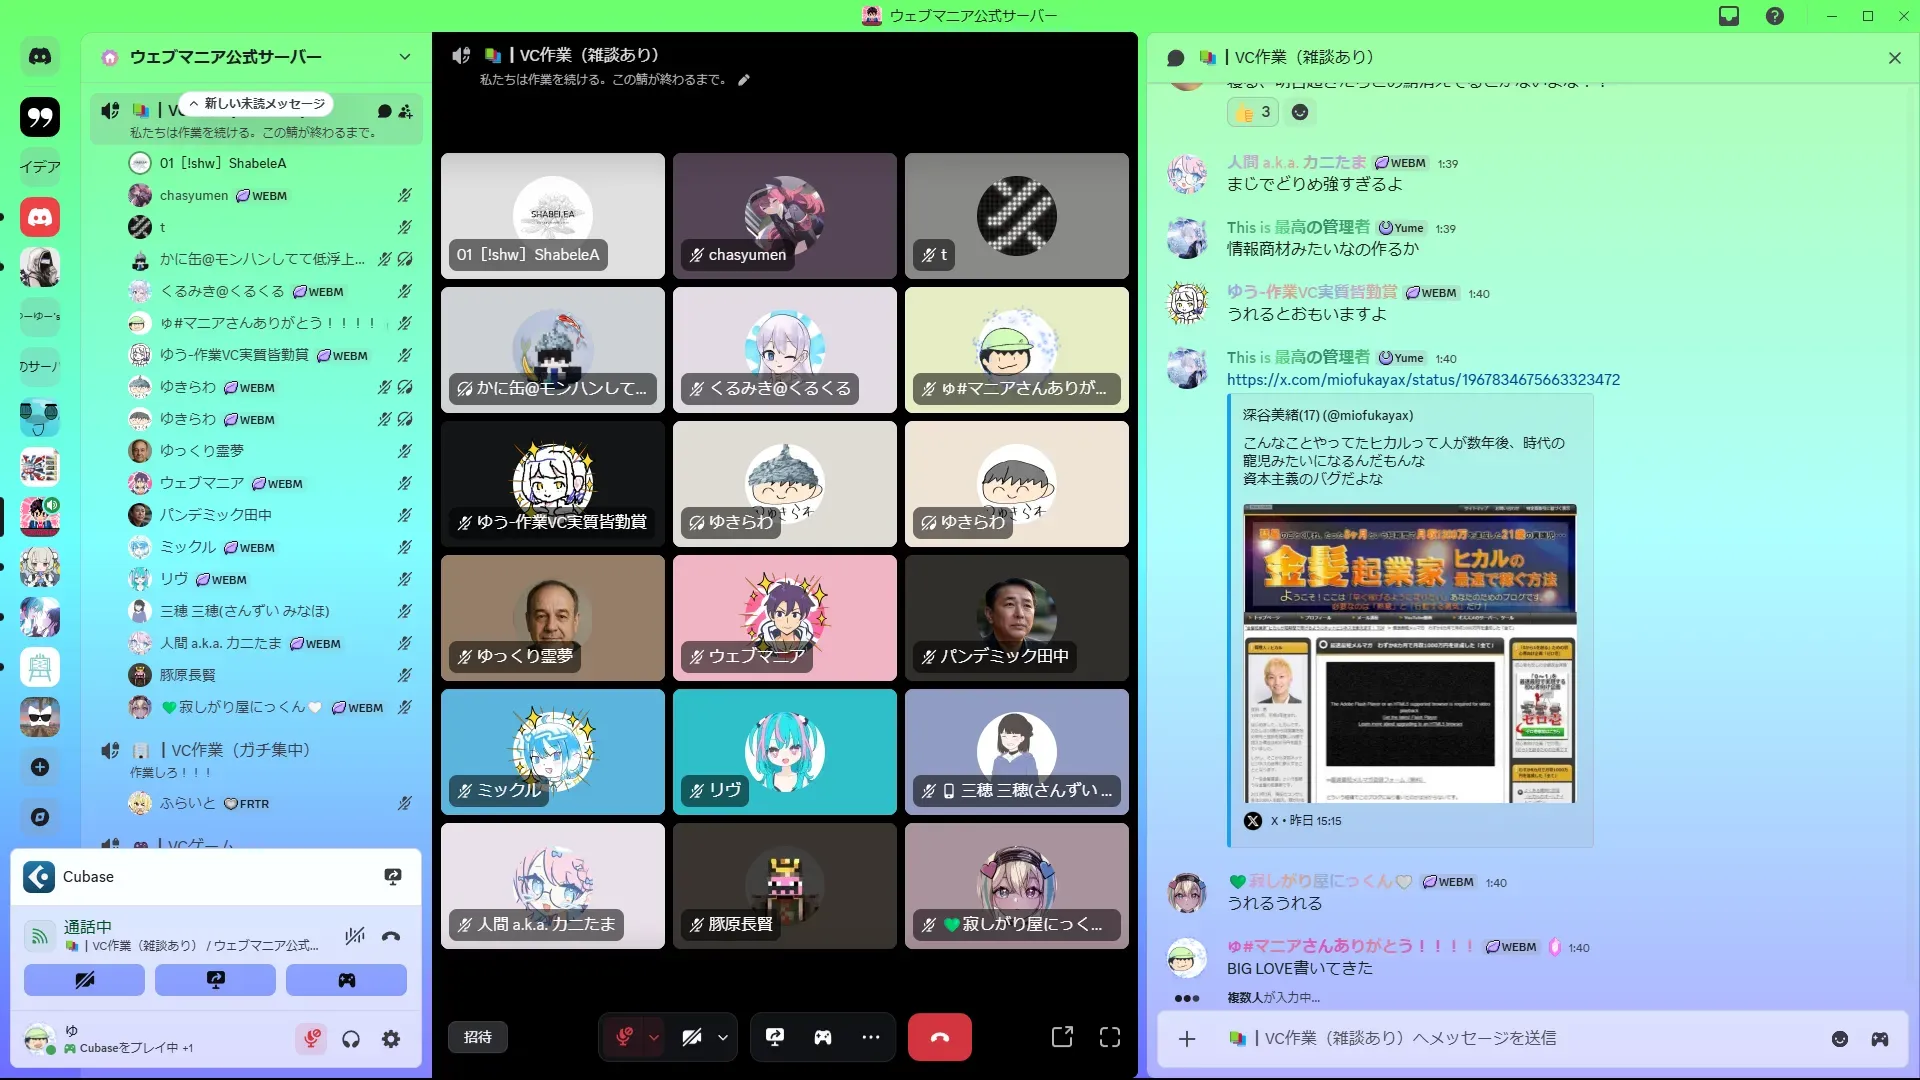This screenshot has width=1920, height=1080.
Task: Click the Discord home icon in sidebar
Action: click(40, 57)
